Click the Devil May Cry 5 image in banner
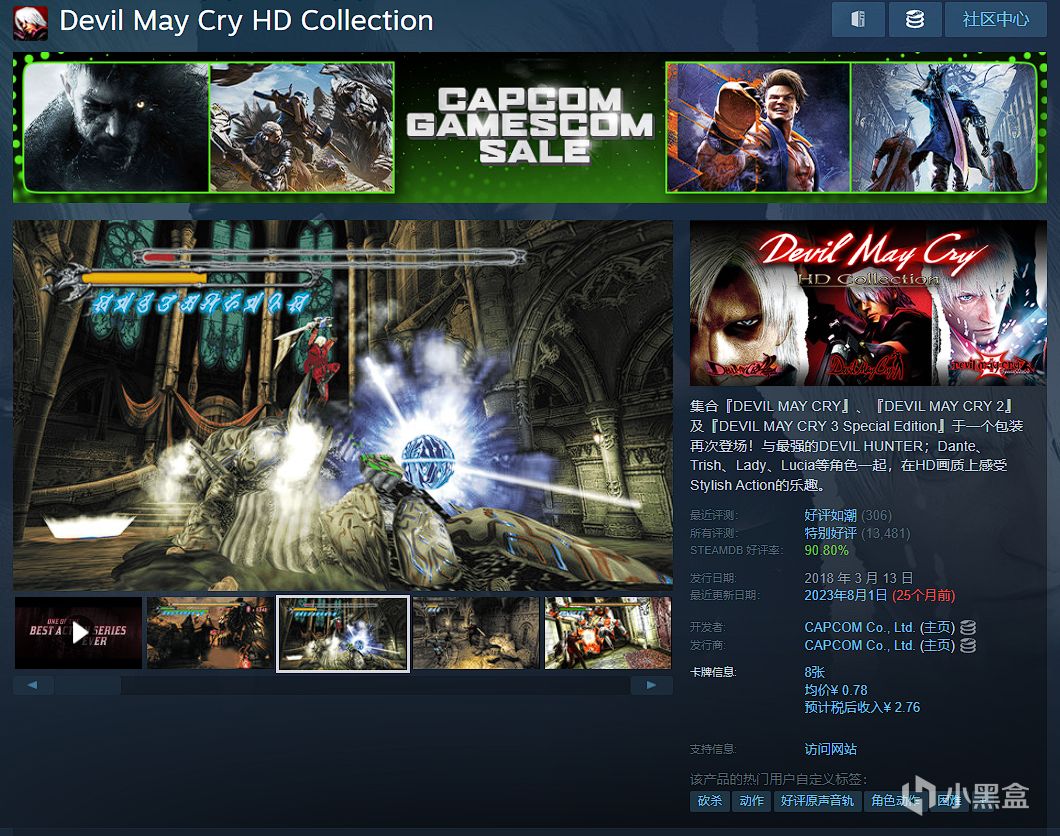Image resolution: width=1060 pixels, height=836 pixels. click(943, 127)
